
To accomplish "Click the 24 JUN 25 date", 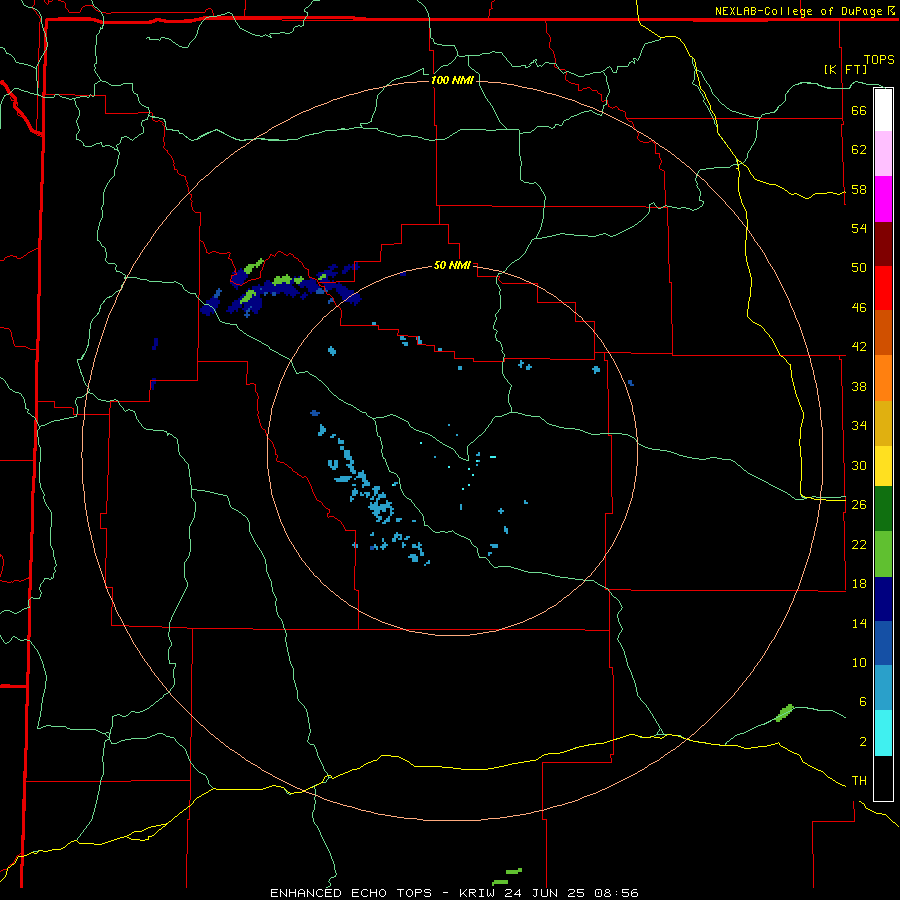I will click(x=545, y=893).
